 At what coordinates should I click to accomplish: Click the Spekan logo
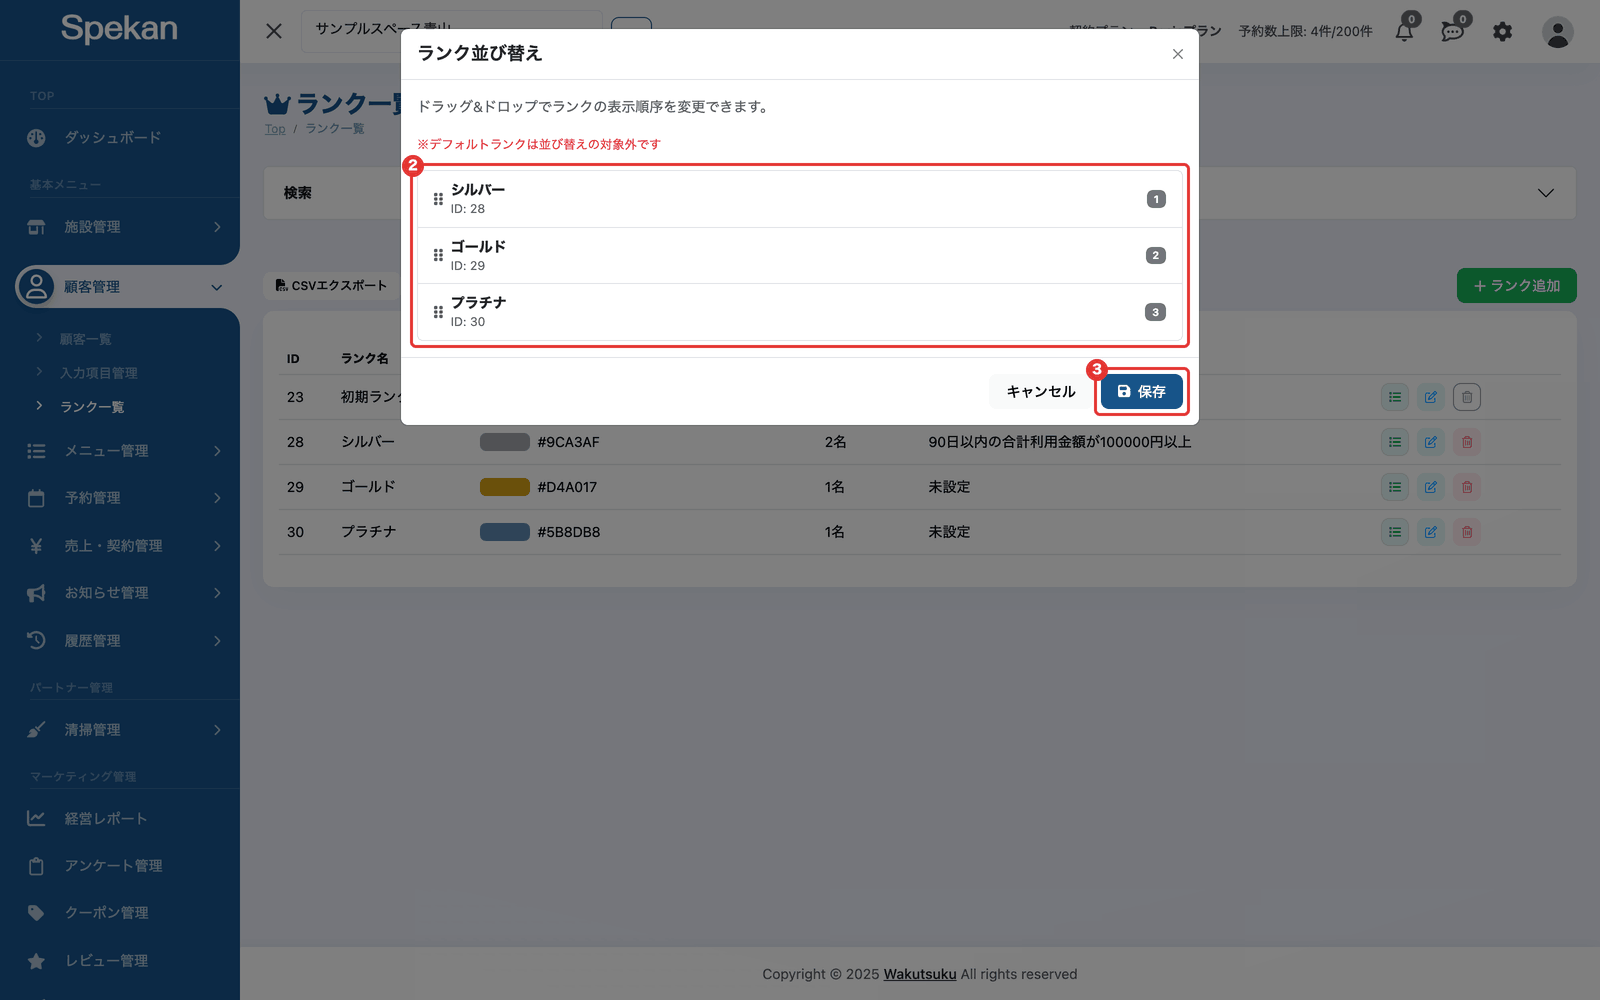pyautogui.click(x=119, y=28)
